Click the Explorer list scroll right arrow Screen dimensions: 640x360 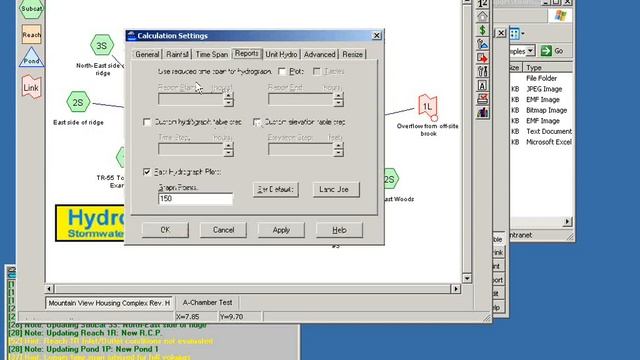point(567,222)
